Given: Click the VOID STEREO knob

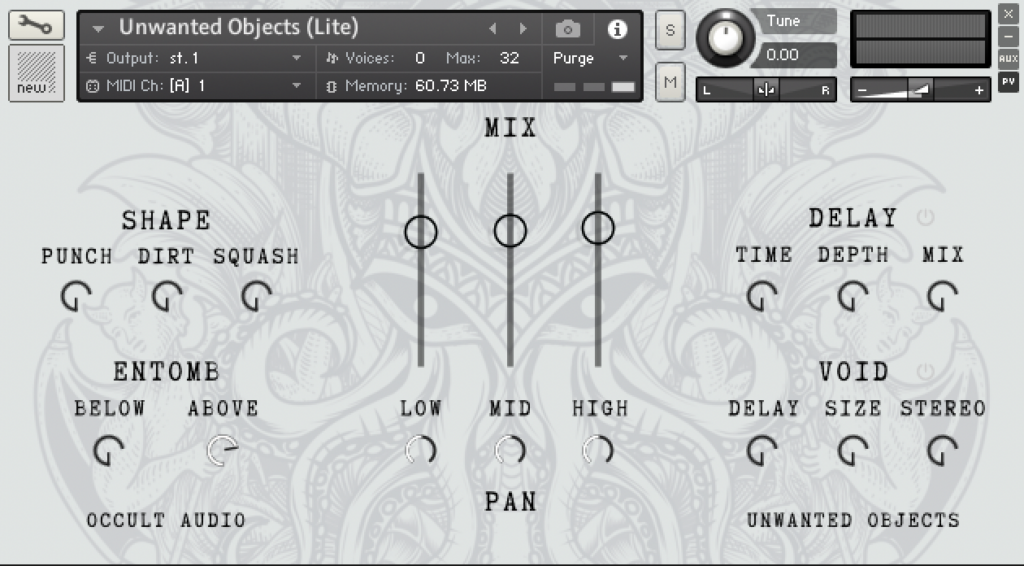Looking at the screenshot, I should click(942, 450).
